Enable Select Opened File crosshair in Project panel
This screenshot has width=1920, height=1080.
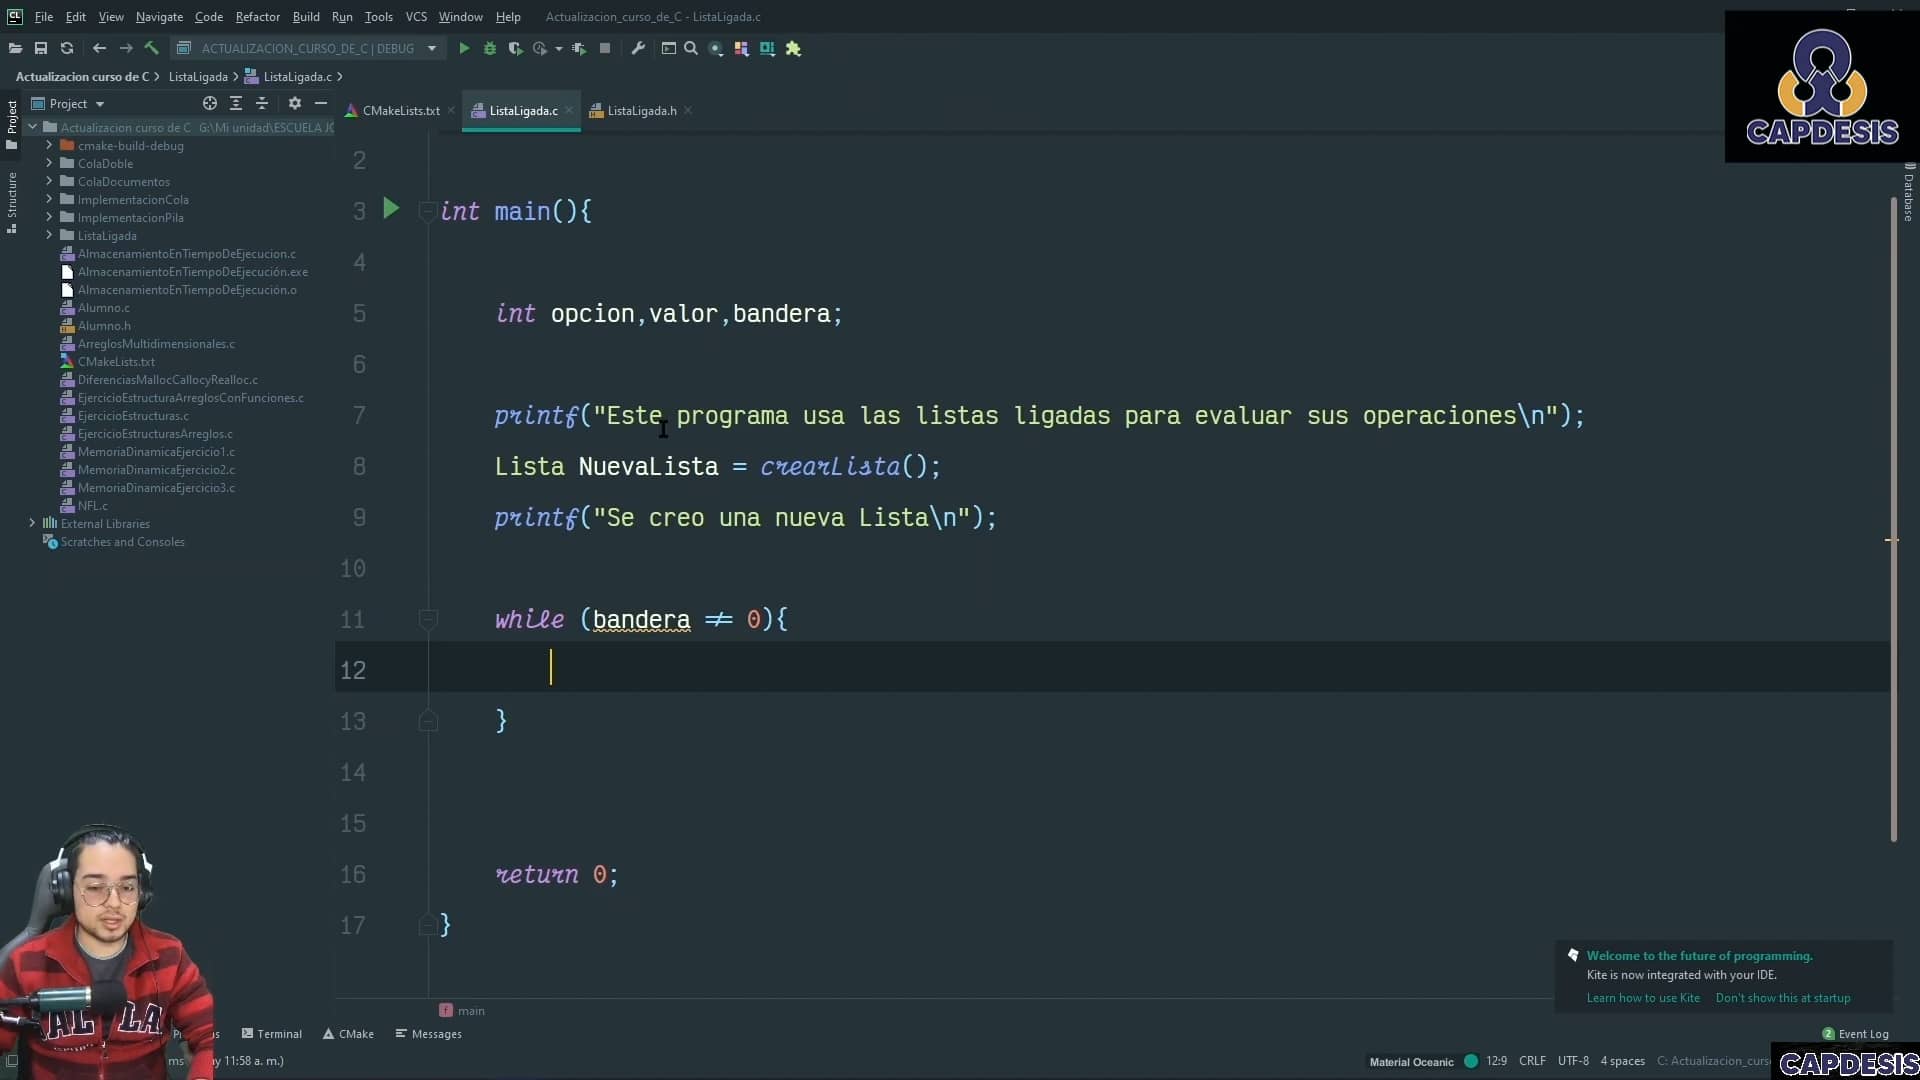[x=210, y=103]
